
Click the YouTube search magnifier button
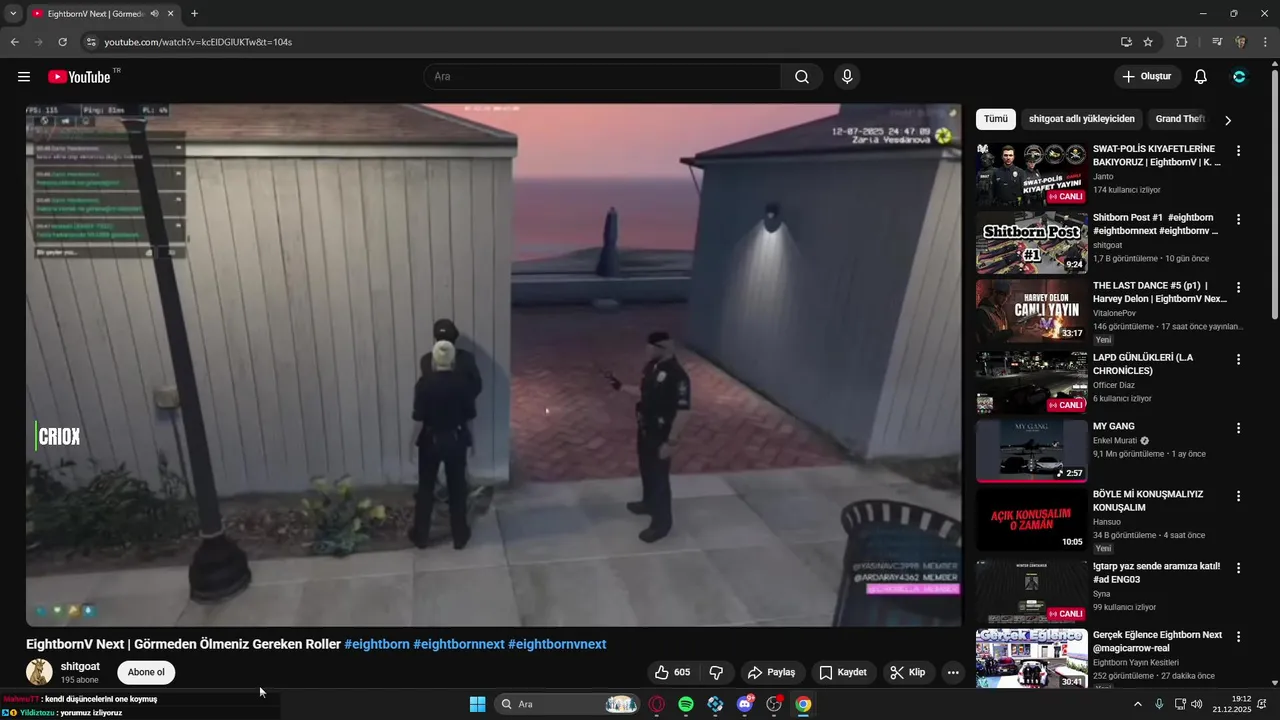(802, 77)
